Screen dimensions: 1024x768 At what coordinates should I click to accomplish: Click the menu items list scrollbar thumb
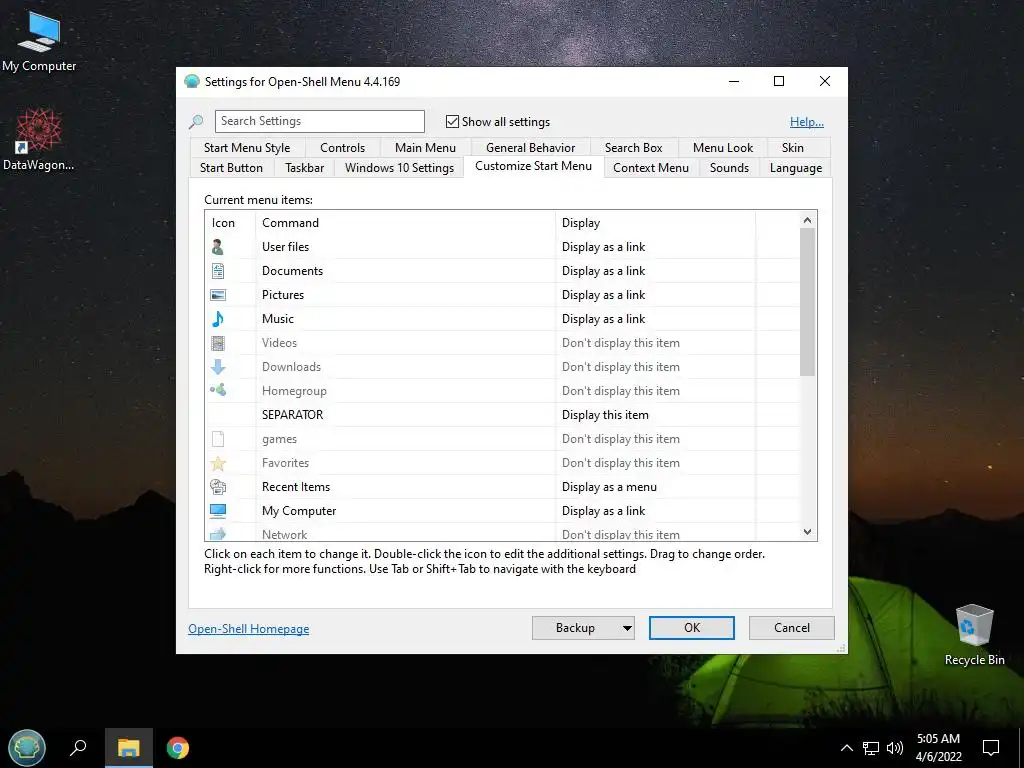click(807, 302)
